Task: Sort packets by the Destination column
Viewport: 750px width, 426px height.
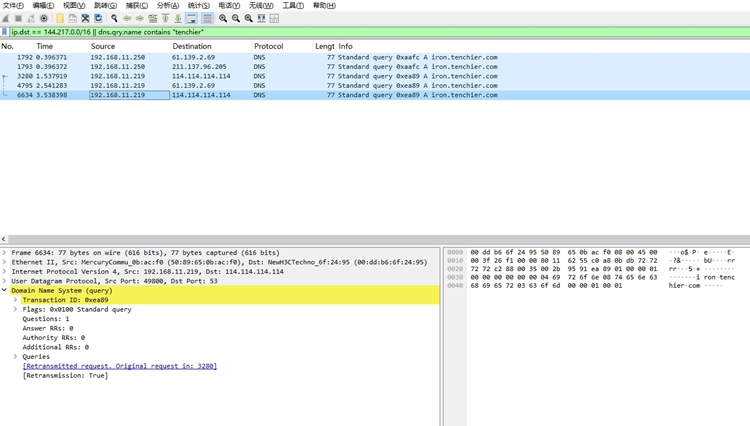Action: point(210,46)
